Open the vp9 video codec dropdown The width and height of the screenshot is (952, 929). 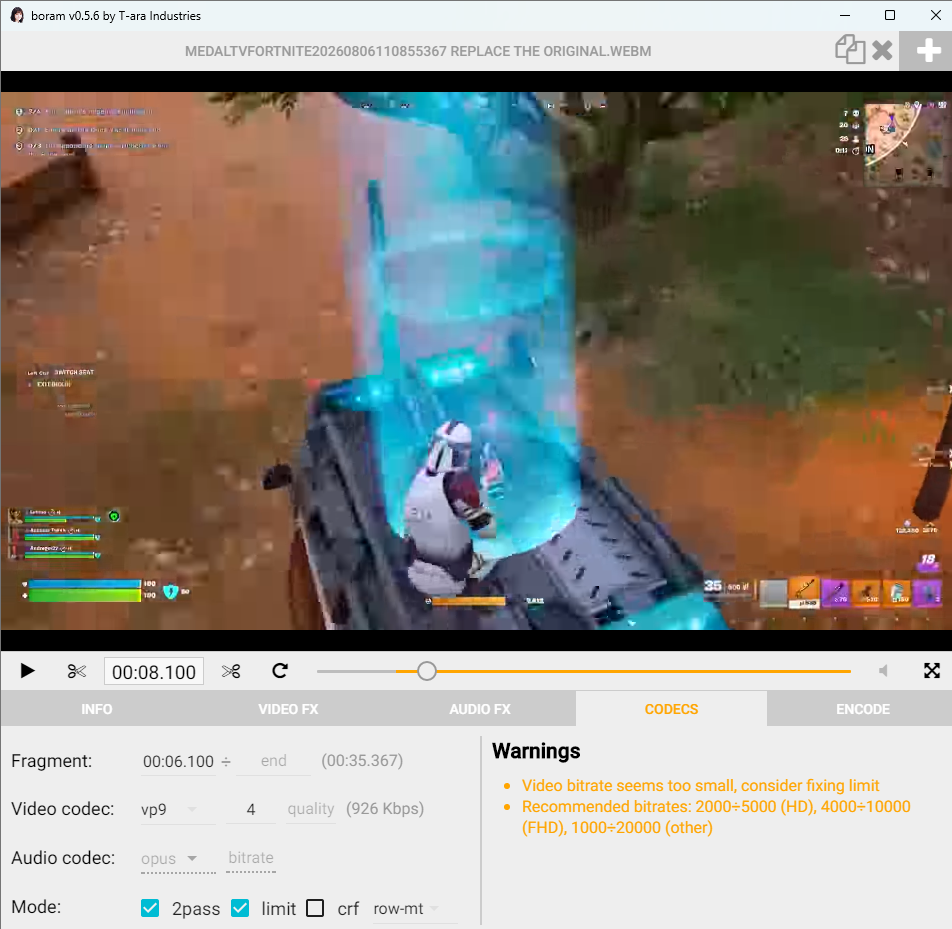tap(178, 810)
